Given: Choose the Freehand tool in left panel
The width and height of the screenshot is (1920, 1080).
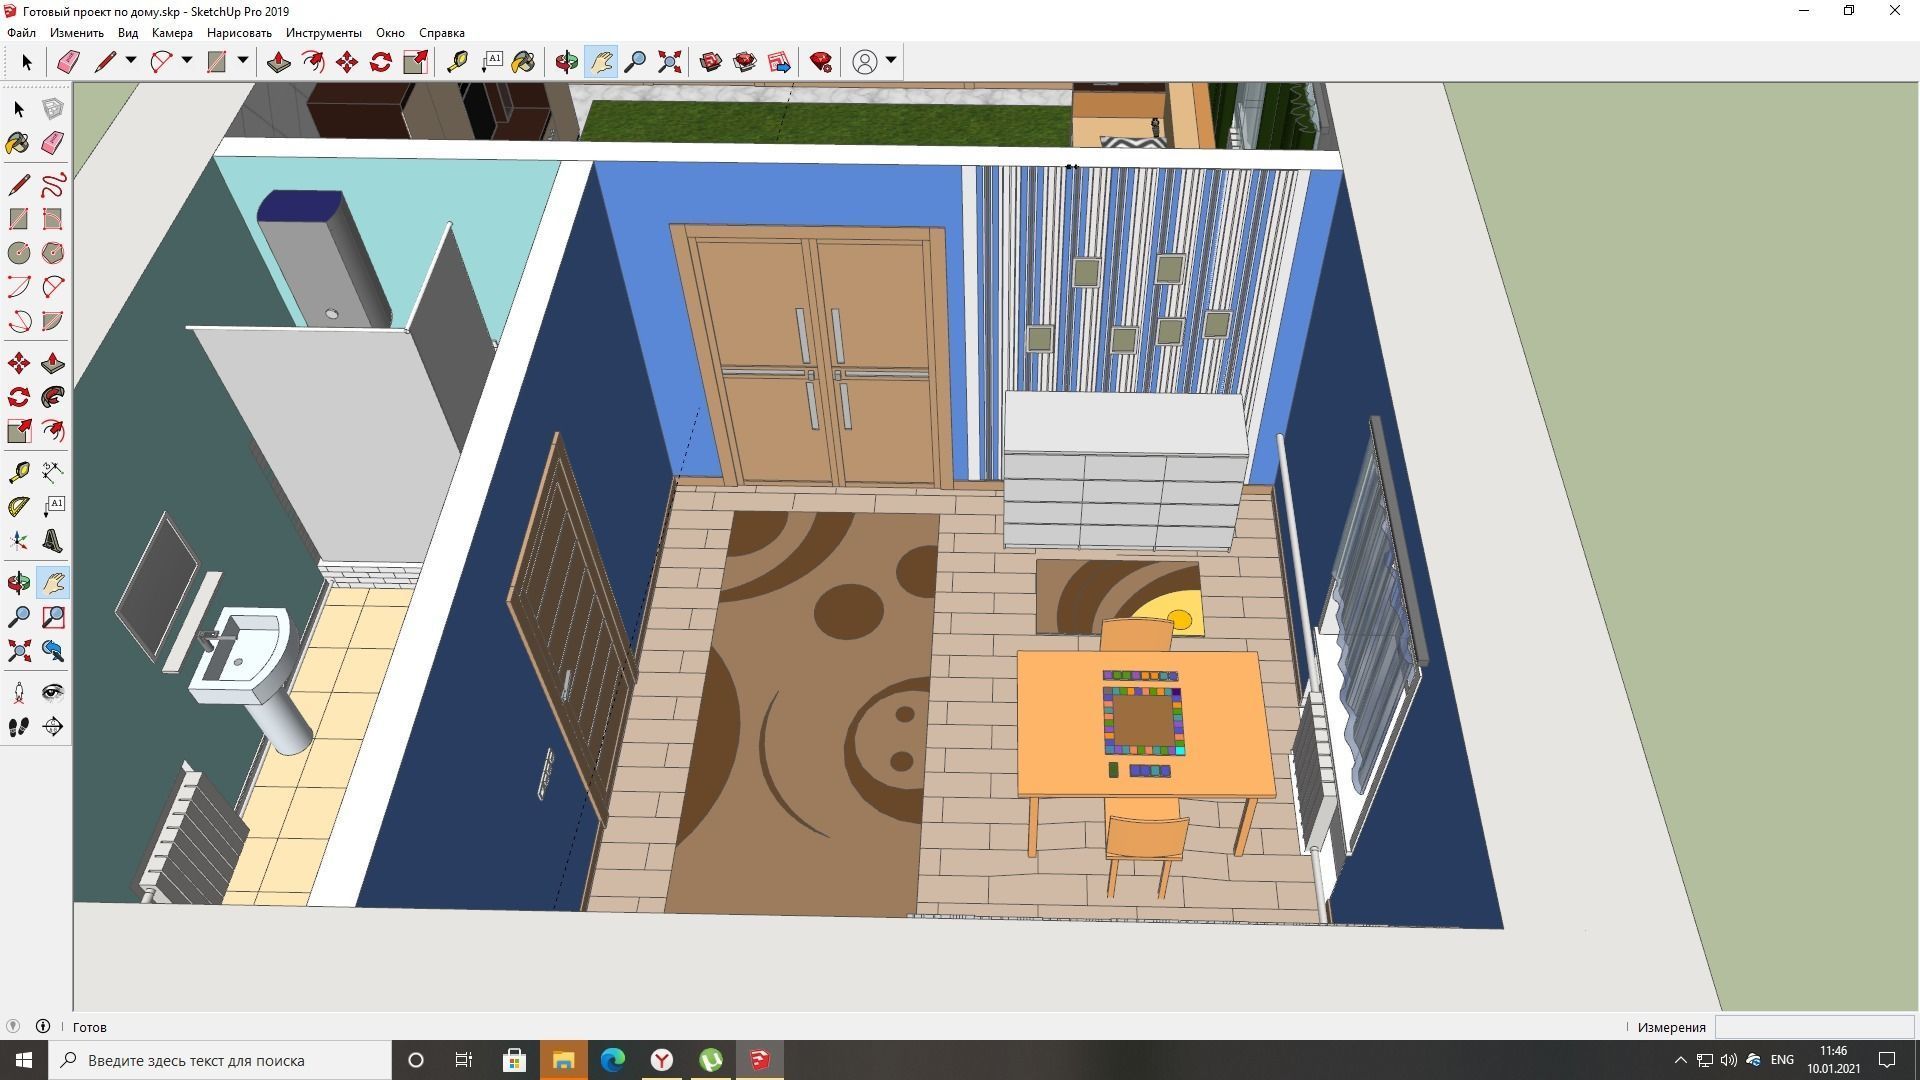Looking at the screenshot, I should [x=53, y=185].
